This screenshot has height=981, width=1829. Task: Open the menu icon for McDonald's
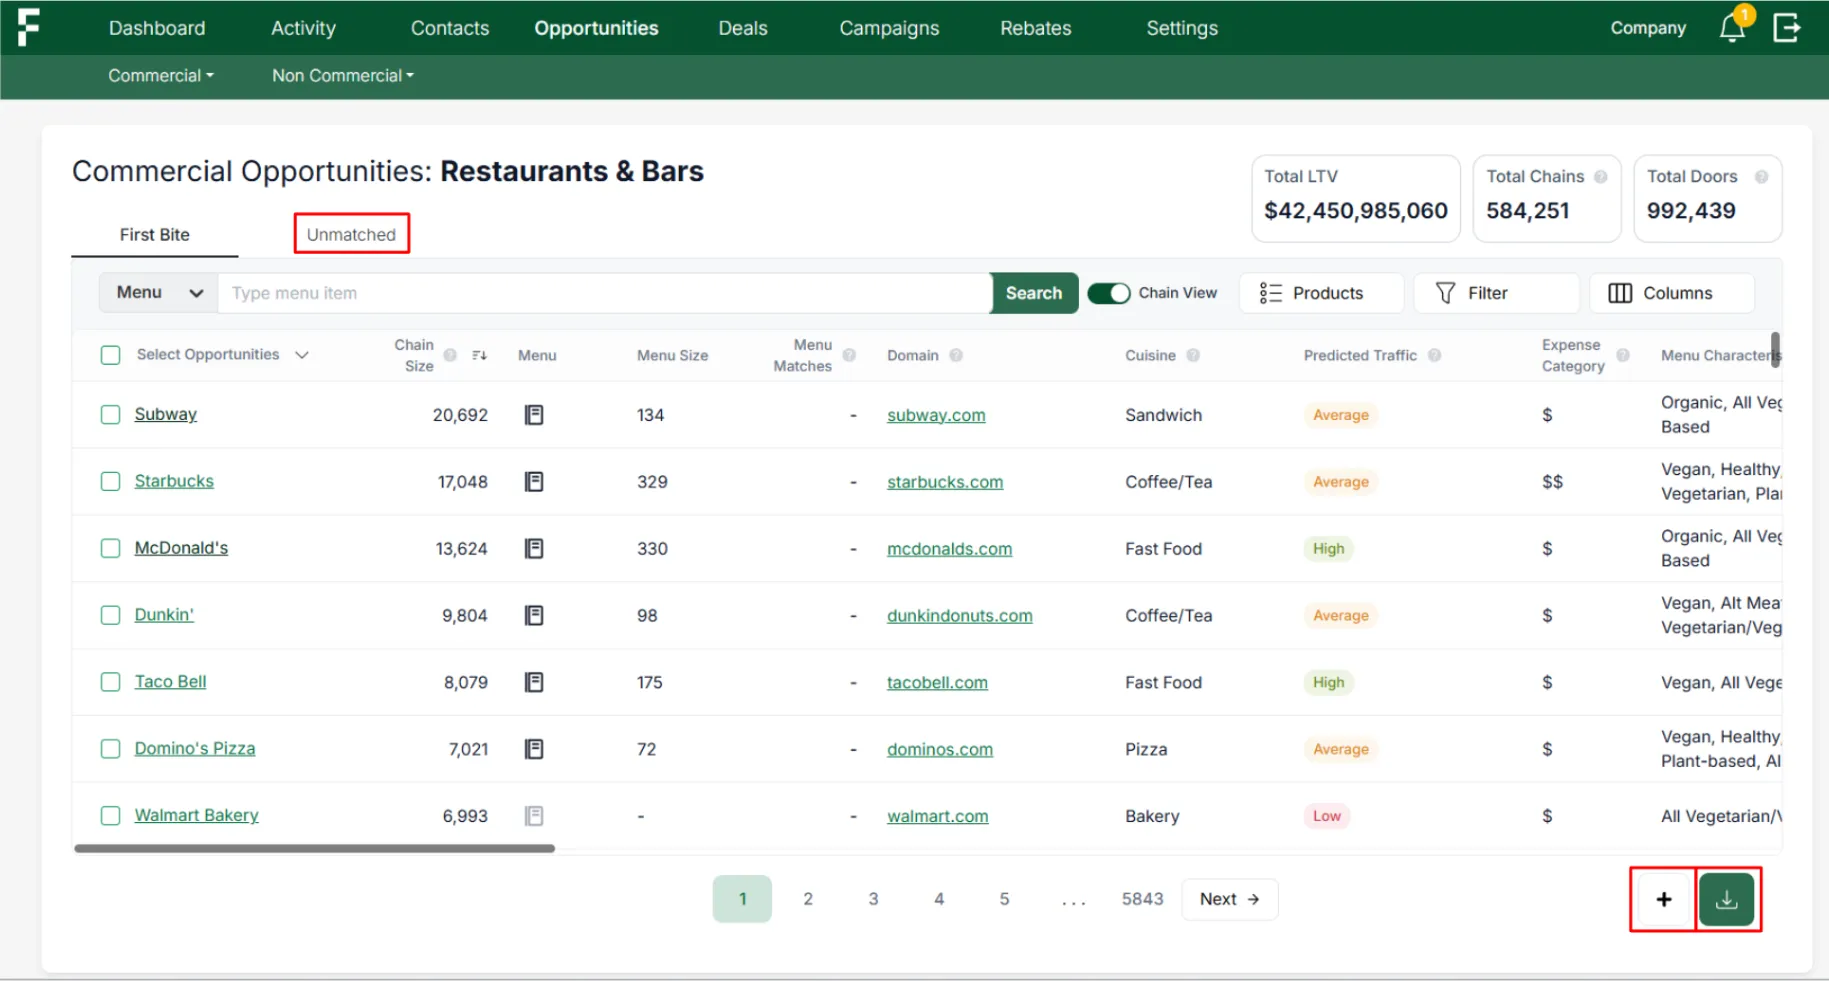tap(534, 549)
